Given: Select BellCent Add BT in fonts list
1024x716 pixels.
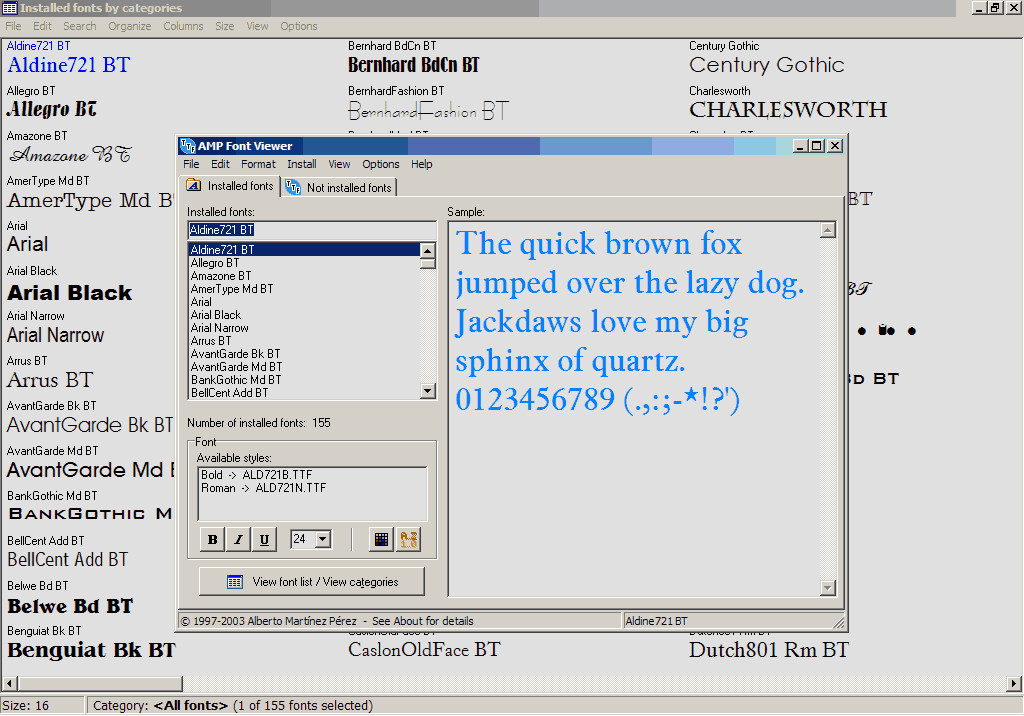Looking at the screenshot, I should (x=304, y=393).
